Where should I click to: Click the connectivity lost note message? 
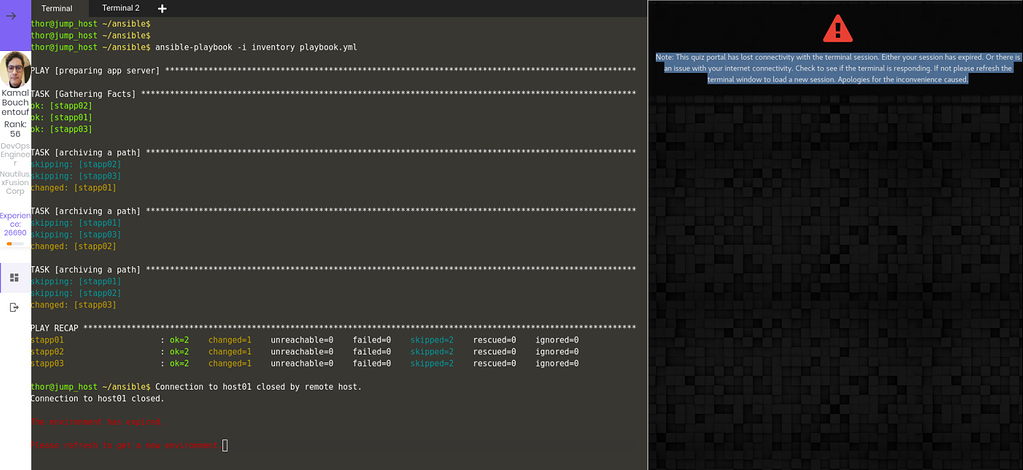click(x=836, y=68)
